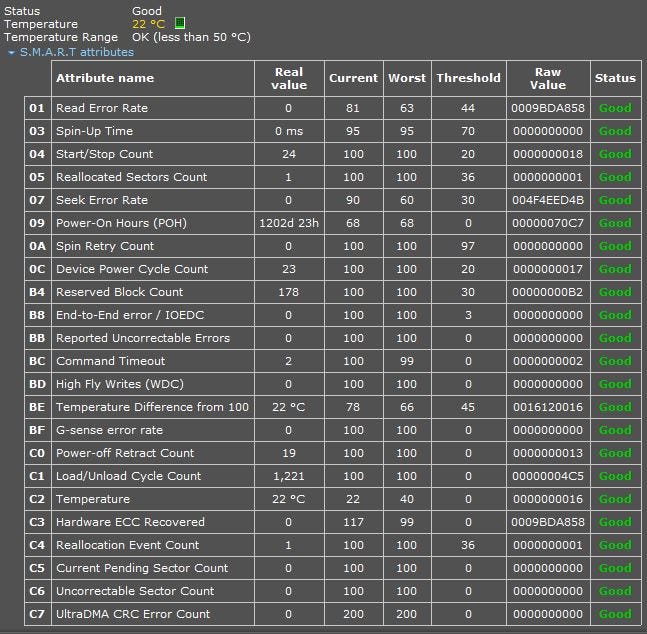Sort by Real value column header
647x634 pixels.
[x=288, y=78]
